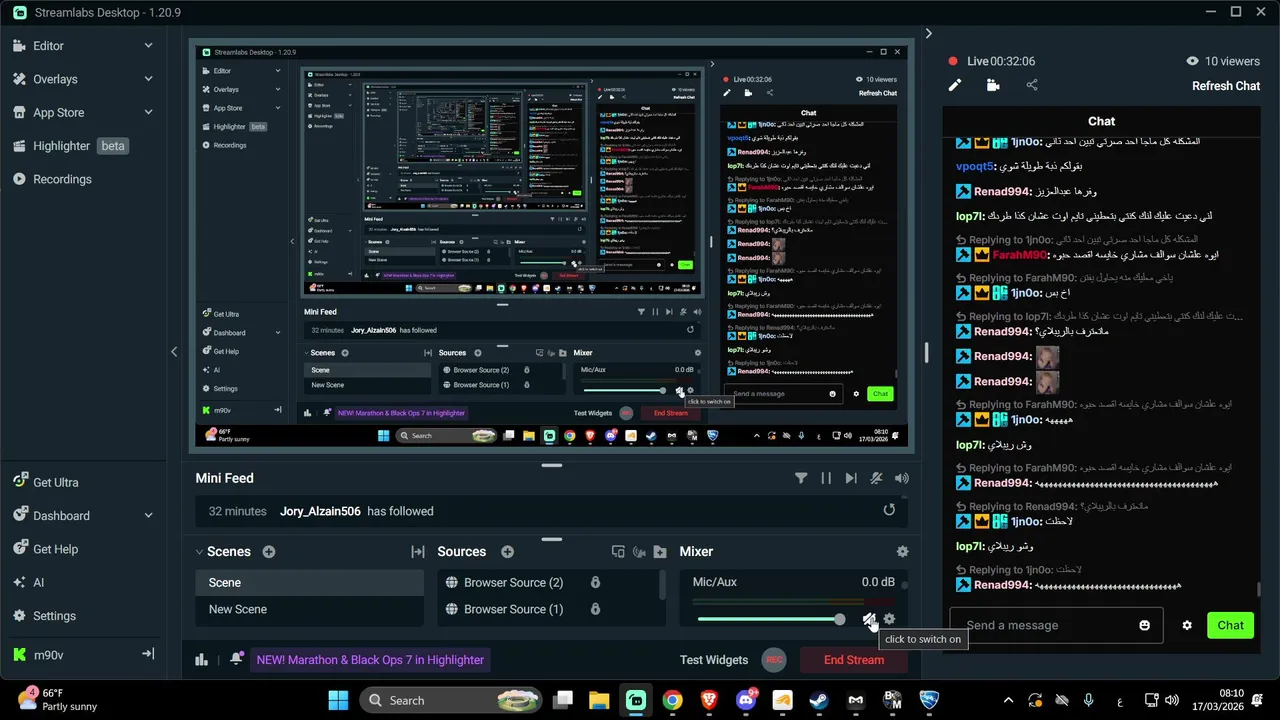Skip the current Mini Feed alert
The image size is (1280, 720).
click(x=851, y=478)
